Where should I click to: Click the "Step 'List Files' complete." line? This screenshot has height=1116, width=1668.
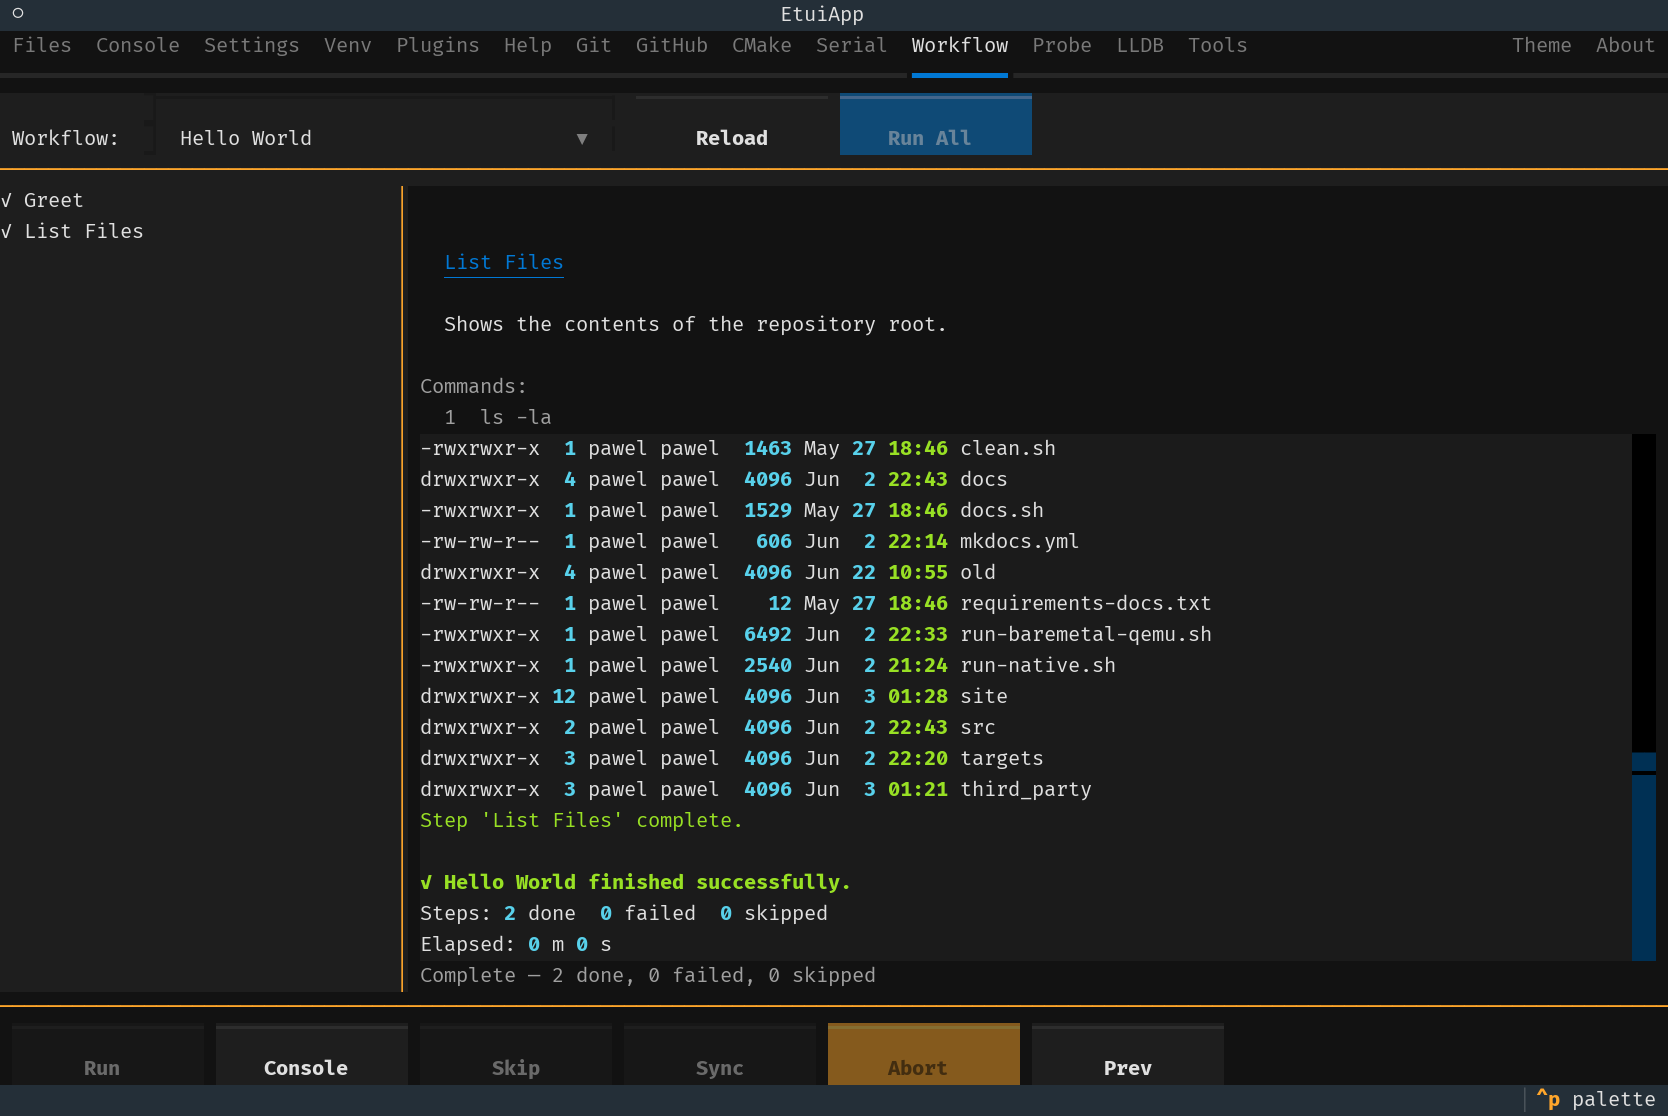tap(582, 820)
